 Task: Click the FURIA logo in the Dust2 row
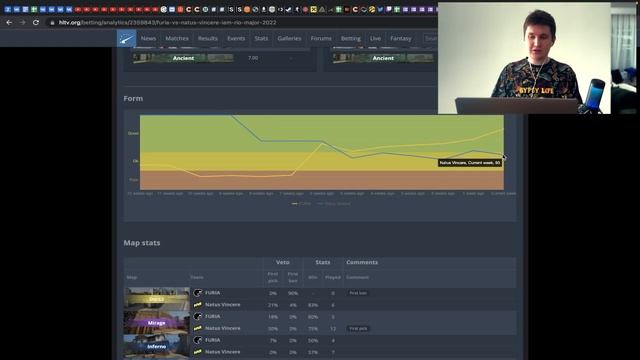[198, 293]
